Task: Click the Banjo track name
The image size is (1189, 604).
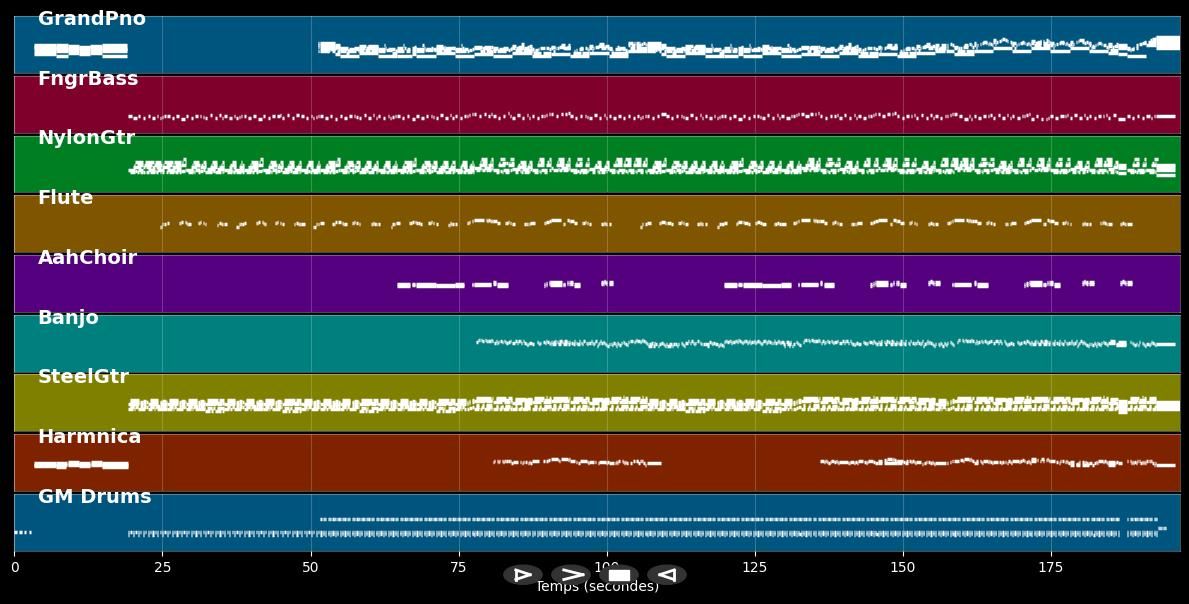Action: tap(68, 318)
